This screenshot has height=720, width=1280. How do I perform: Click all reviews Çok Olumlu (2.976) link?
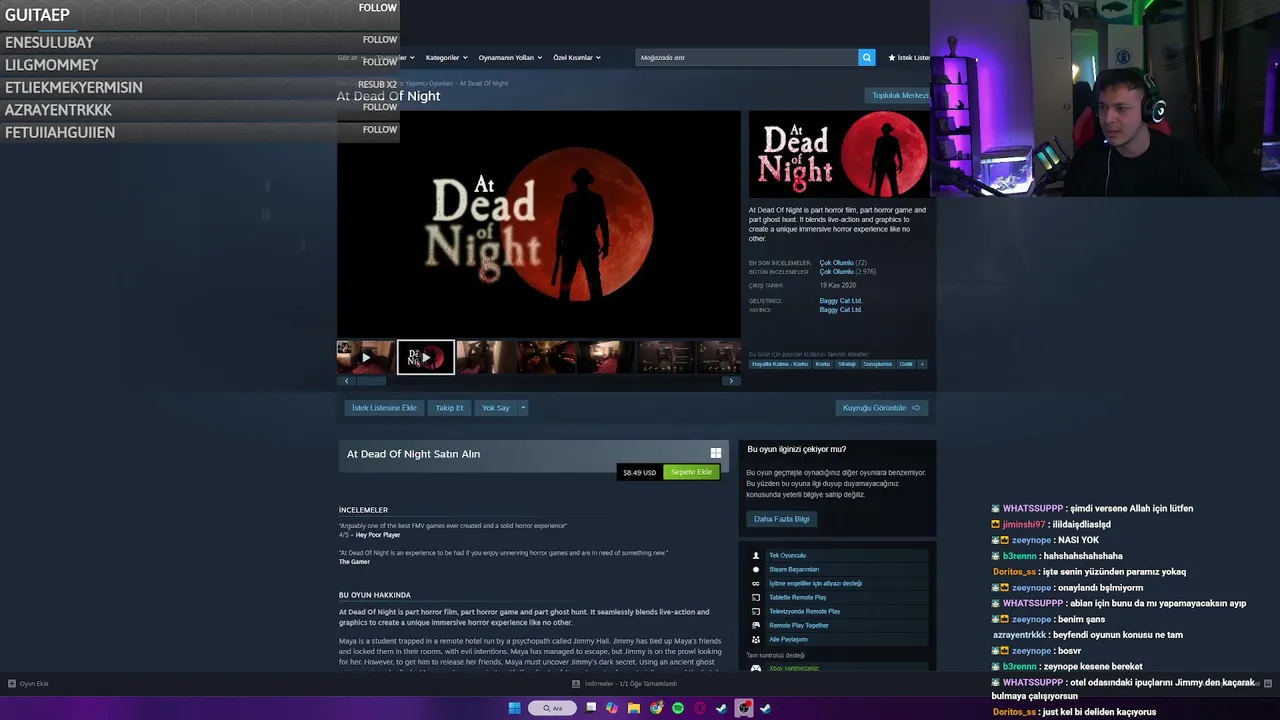pos(848,272)
